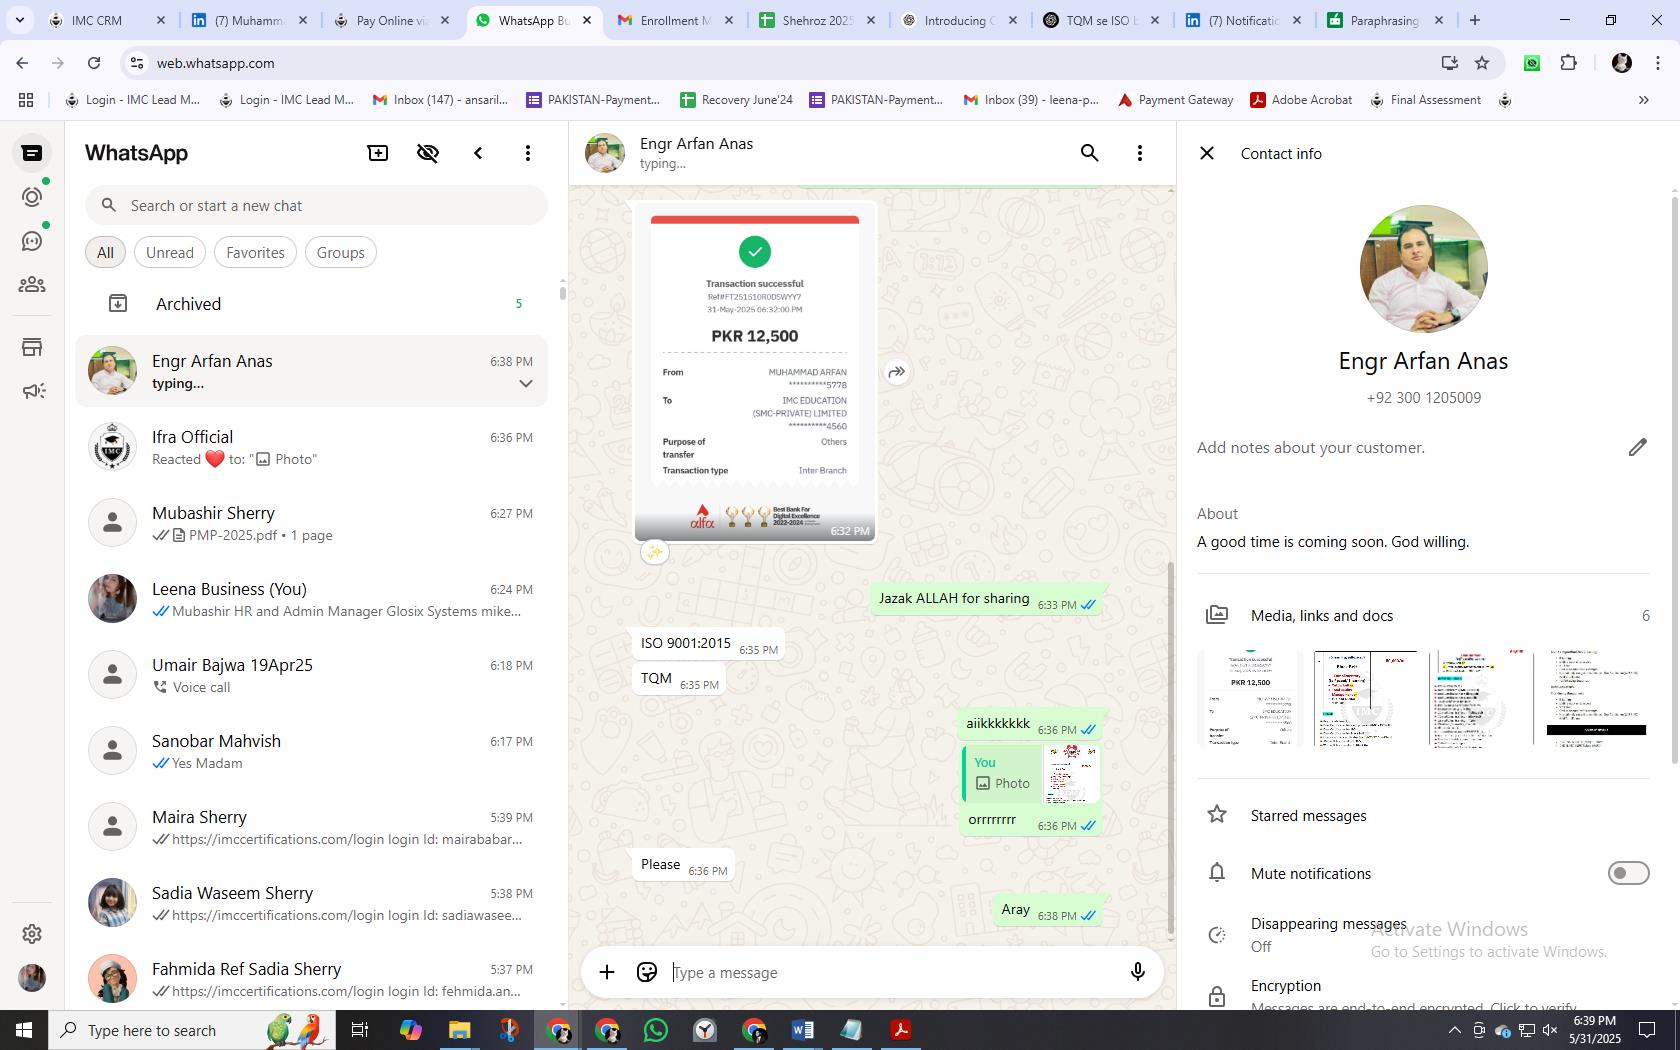Click the Windows Start button
The height and width of the screenshot is (1050, 1680).
[24, 1030]
